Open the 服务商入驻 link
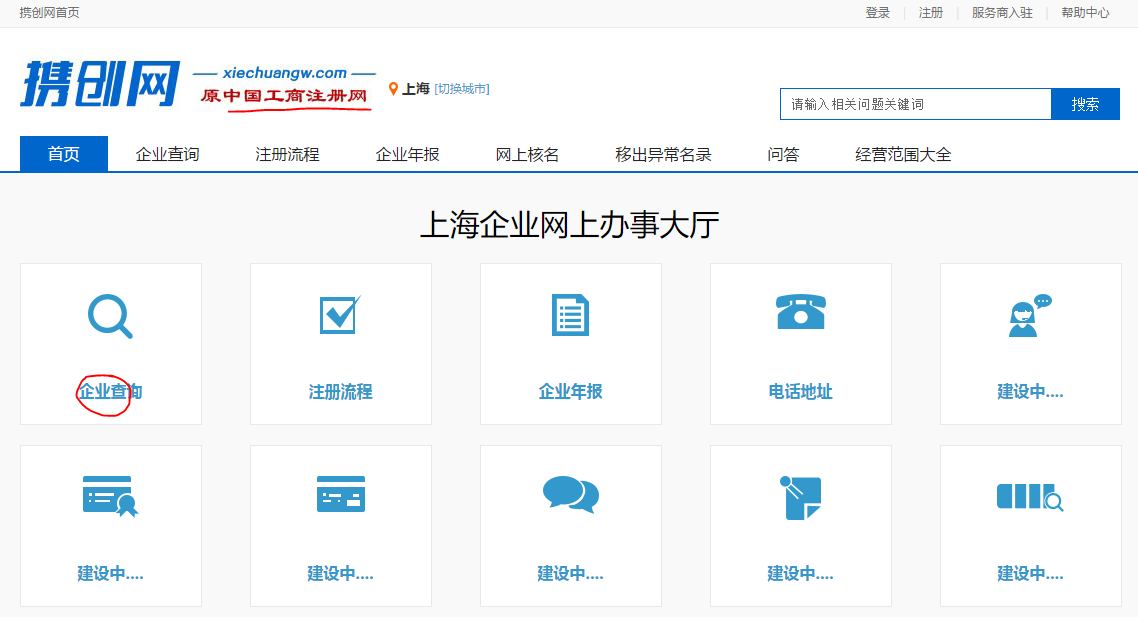 tap(1002, 12)
